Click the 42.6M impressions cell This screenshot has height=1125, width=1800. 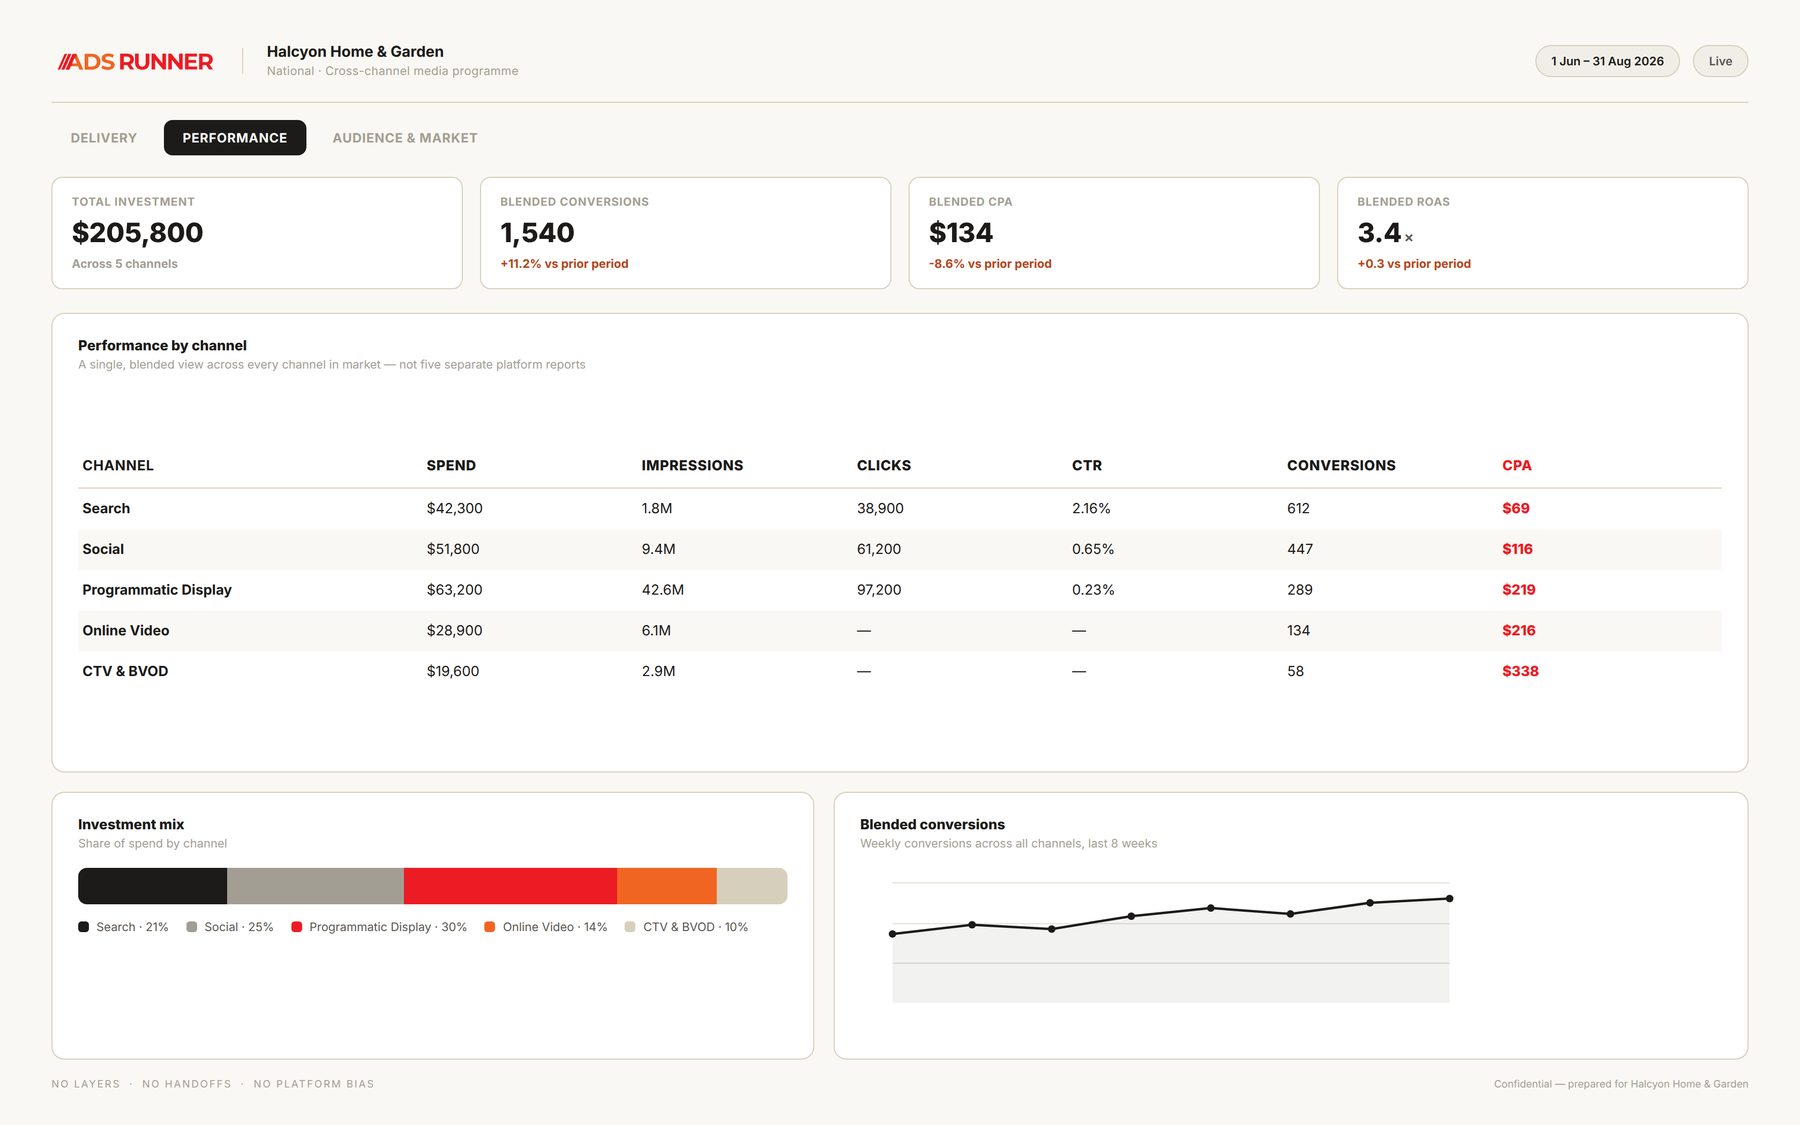(663, 590)
